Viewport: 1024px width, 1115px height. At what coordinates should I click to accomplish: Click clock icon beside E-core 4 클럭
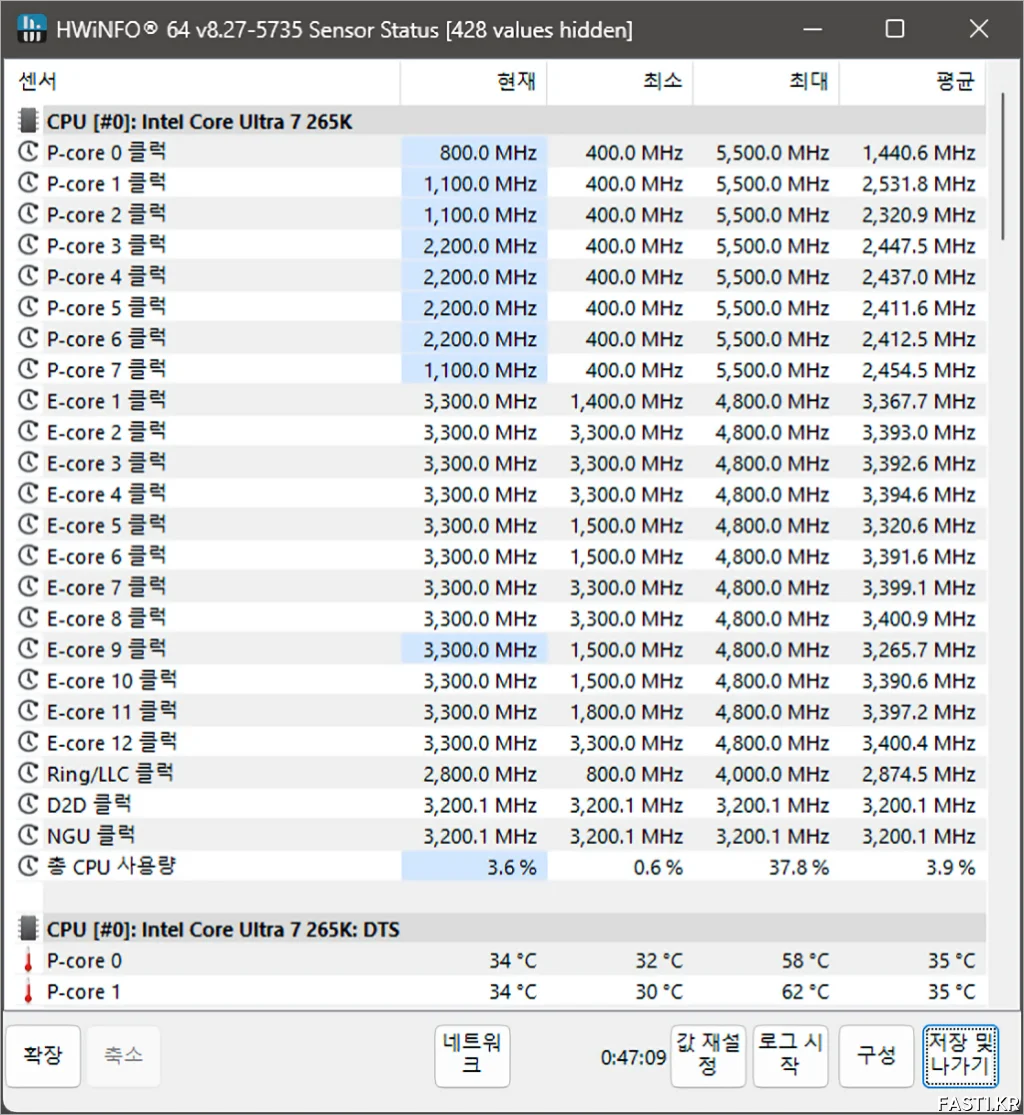click(x=28, y=494)
